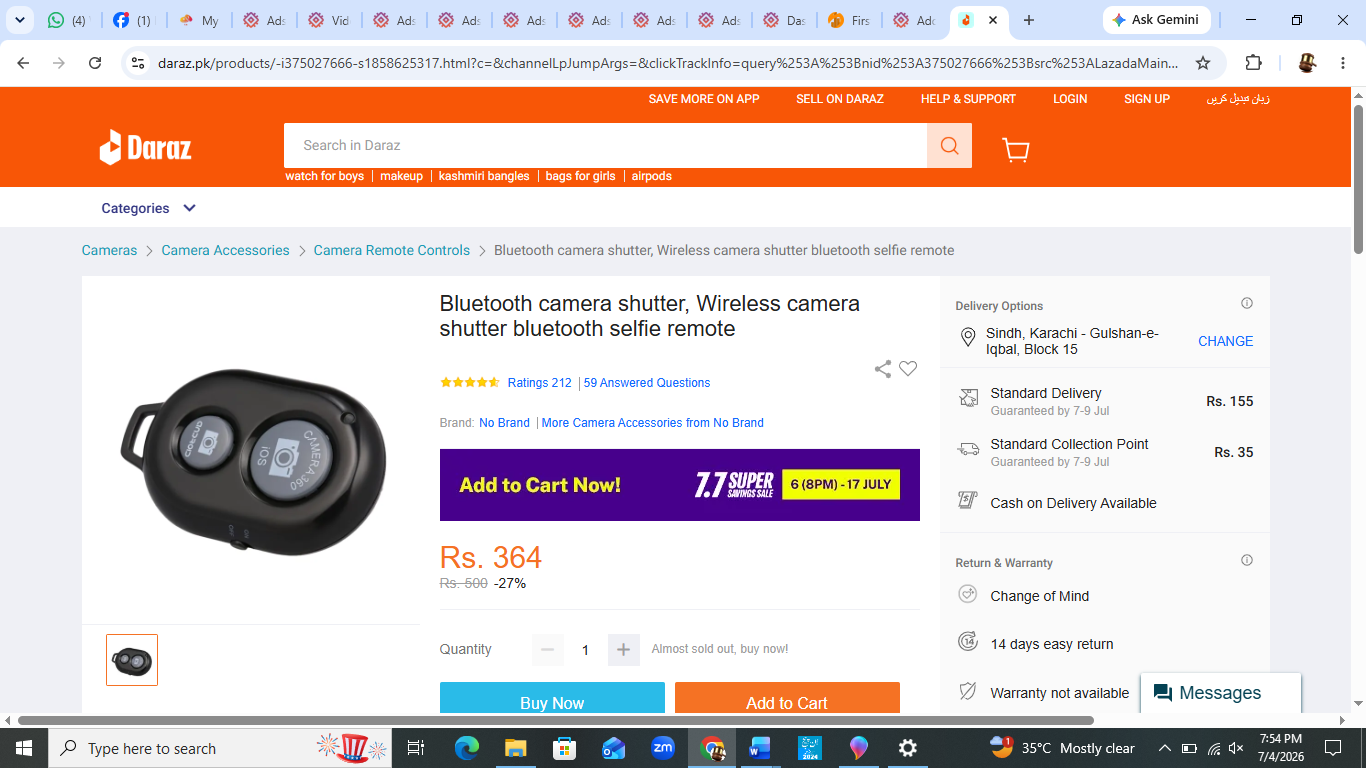The image size is (1366, 768).
Task: Share this product via share icon
Action: pyautogui.click(x=883, y=369)
